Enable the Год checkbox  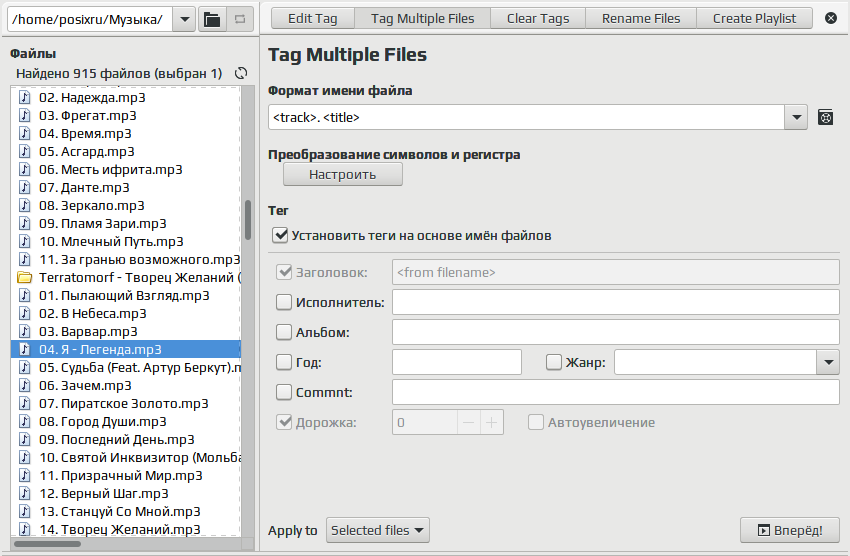(x=284, y=362)
